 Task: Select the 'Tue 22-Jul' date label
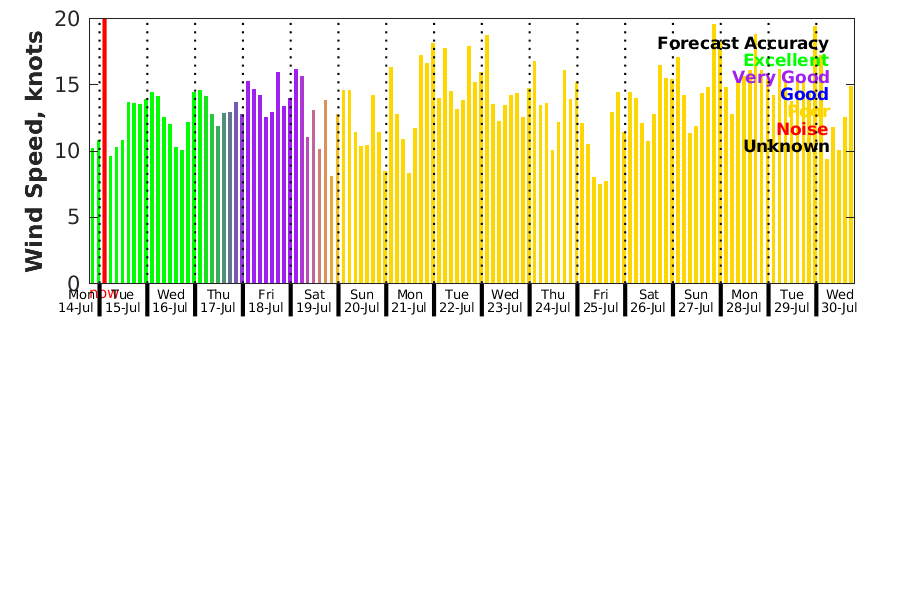[x=457, y=301]
